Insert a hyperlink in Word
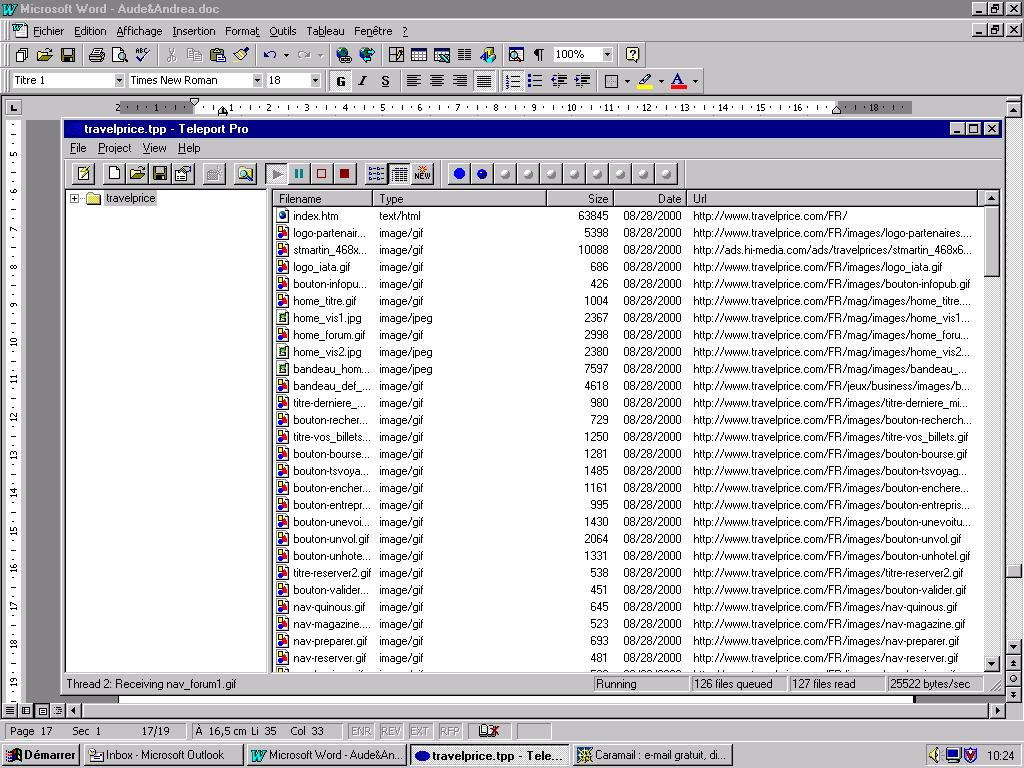The height and width of the screenshot is (768, 1024). [x=344, y=55]
